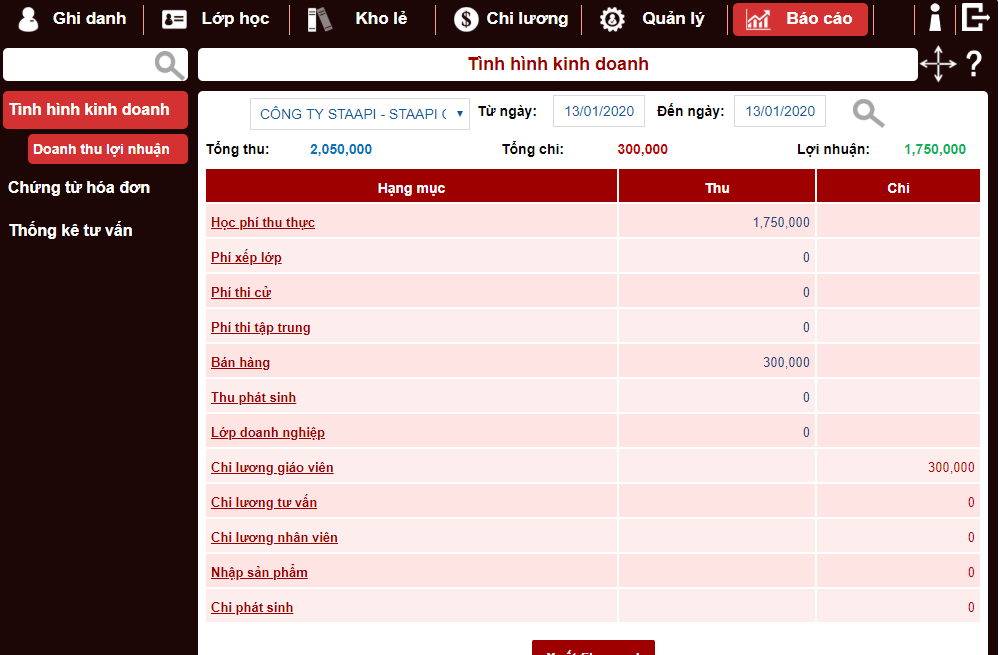Select Thống kê tư vấn in sidebar
The image size is (999, 655).
pos(71,231)
